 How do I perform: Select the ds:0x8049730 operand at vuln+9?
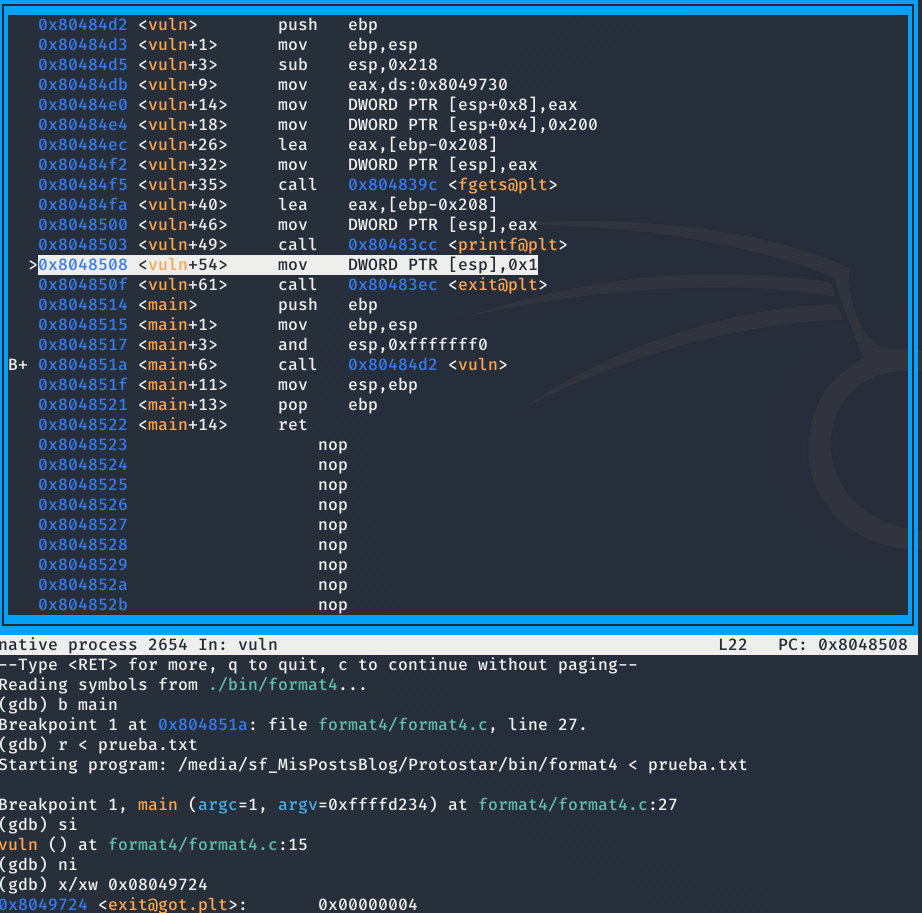pos(447,85)
